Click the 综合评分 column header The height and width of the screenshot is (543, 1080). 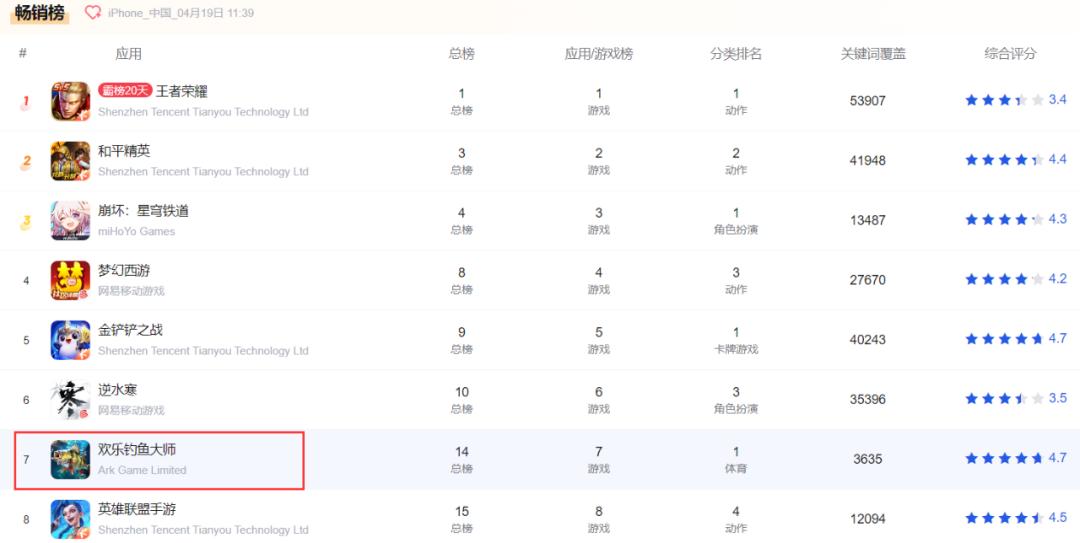[1010, 54]
